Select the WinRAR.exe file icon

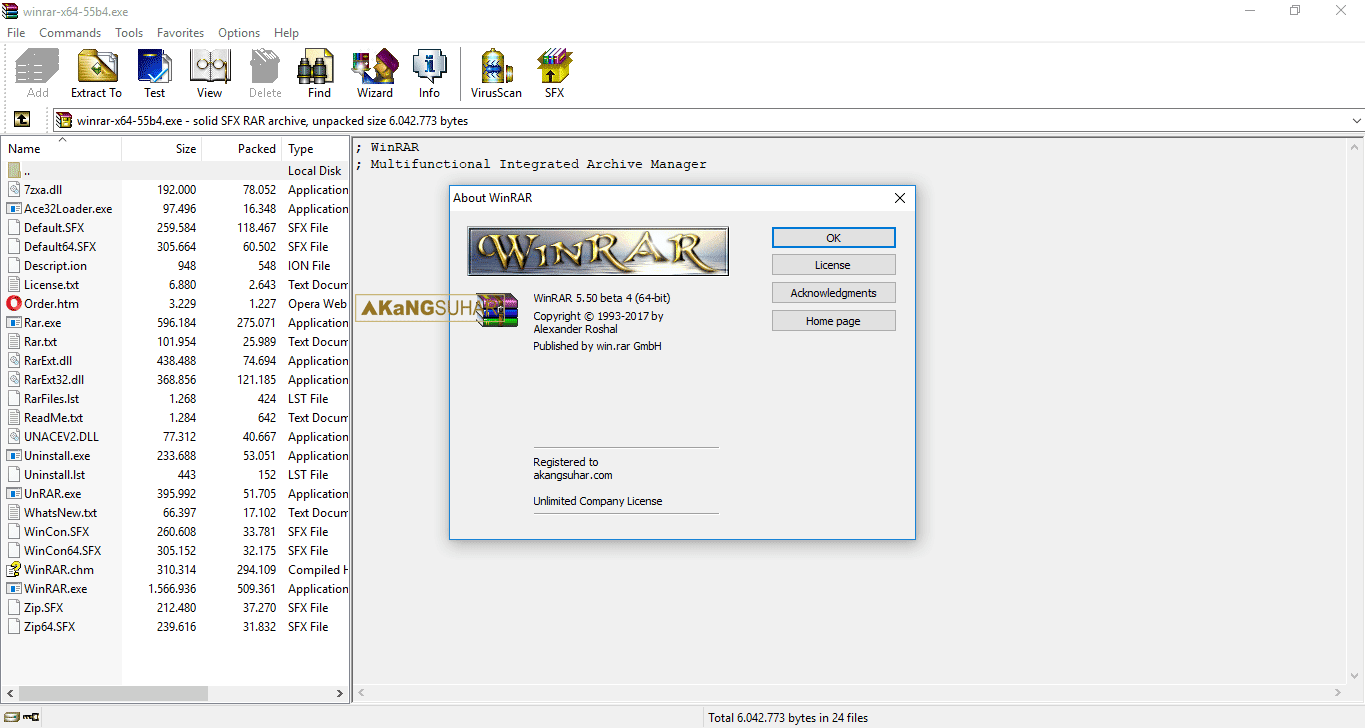[14, 589]
